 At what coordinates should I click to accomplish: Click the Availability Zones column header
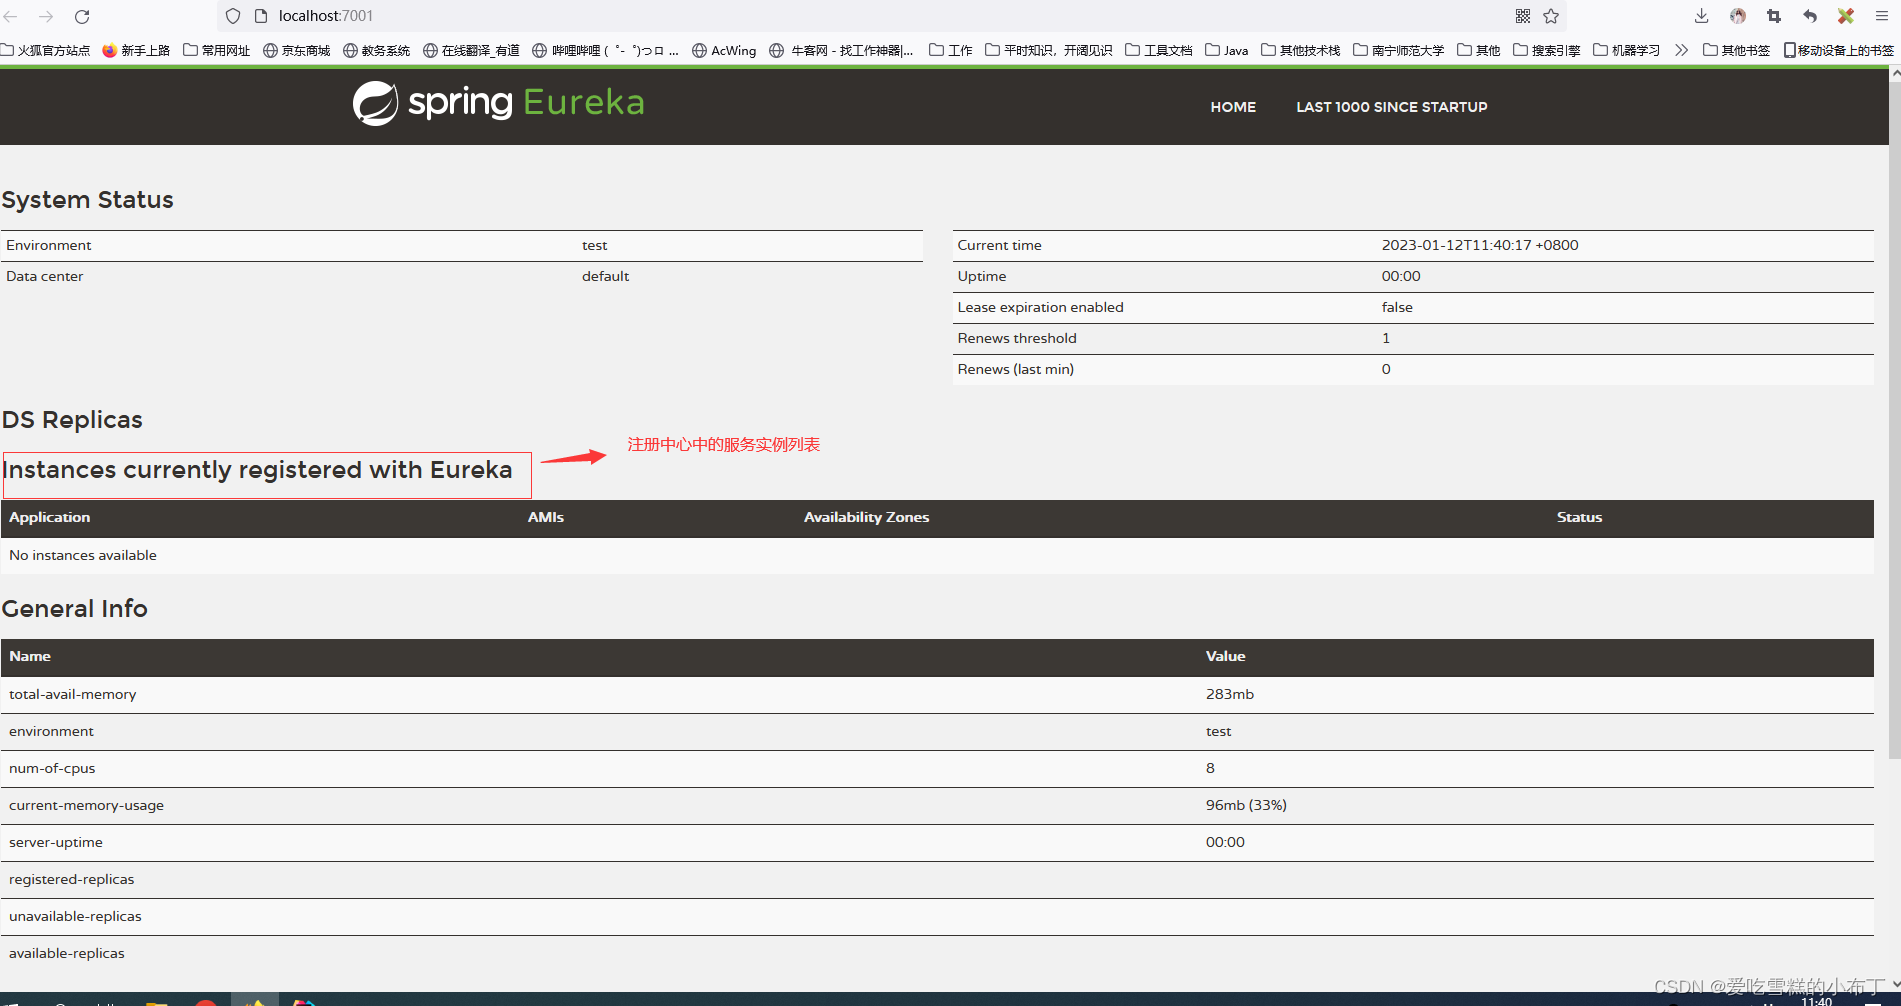[x=867, y=517]
